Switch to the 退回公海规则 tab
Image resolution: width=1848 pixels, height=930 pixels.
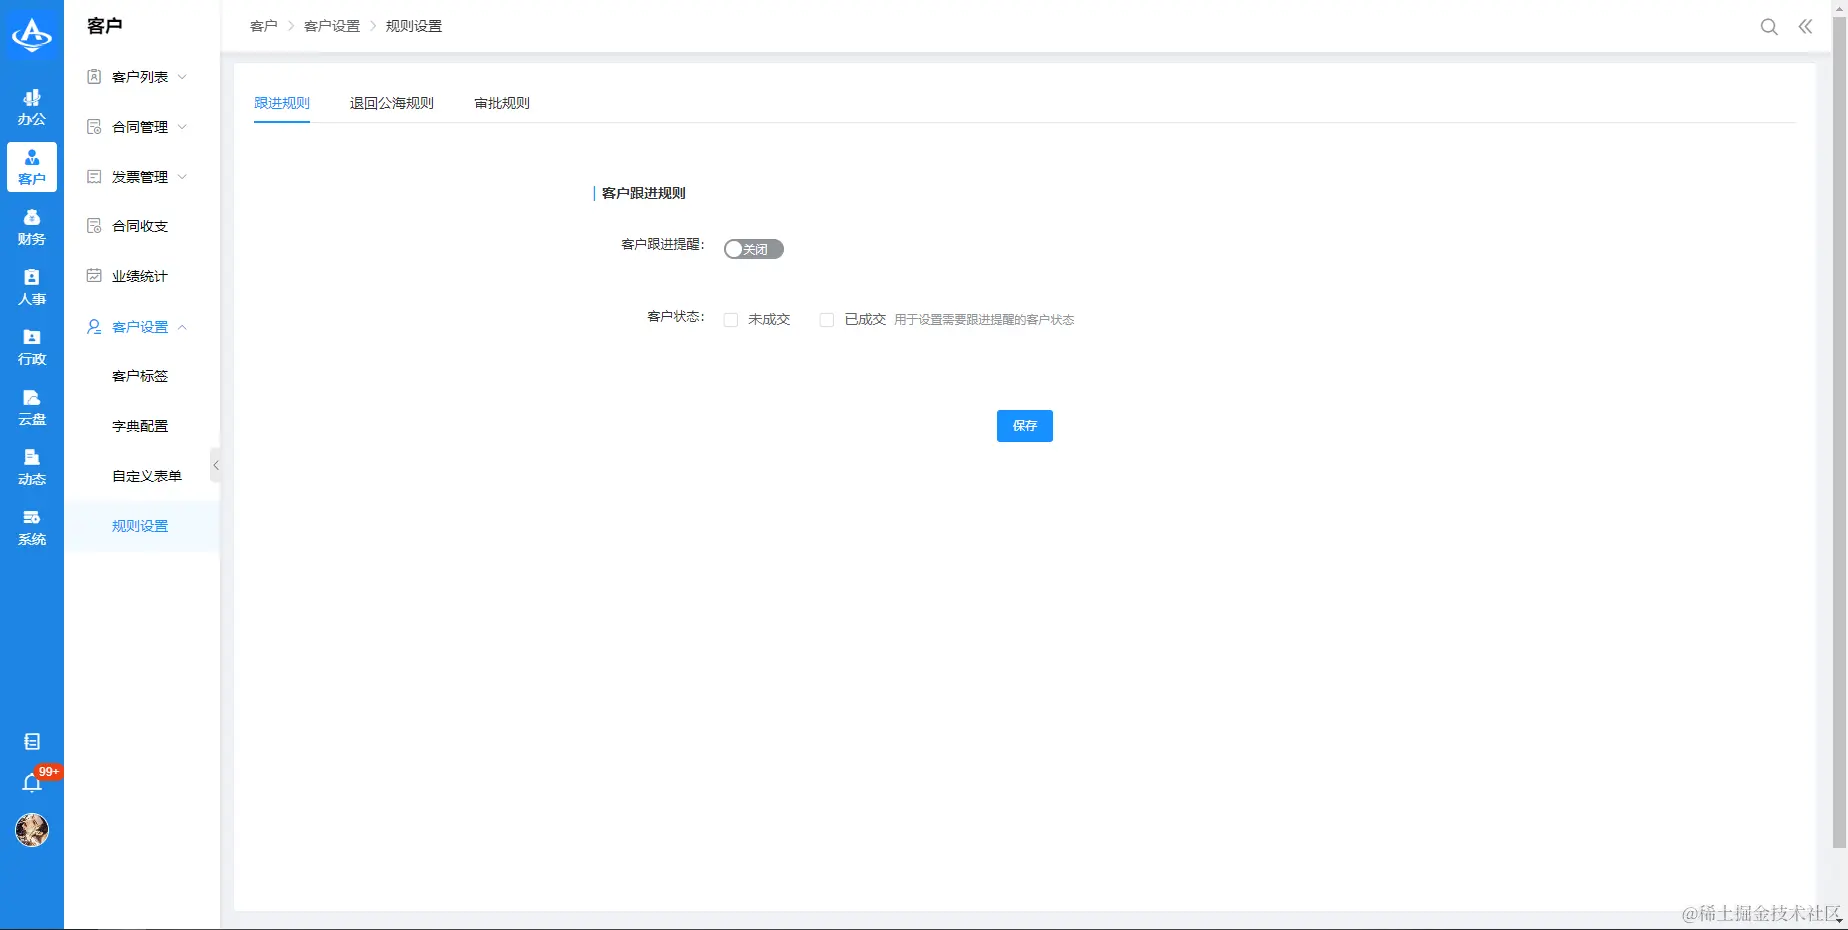click(x=391, y=103)
